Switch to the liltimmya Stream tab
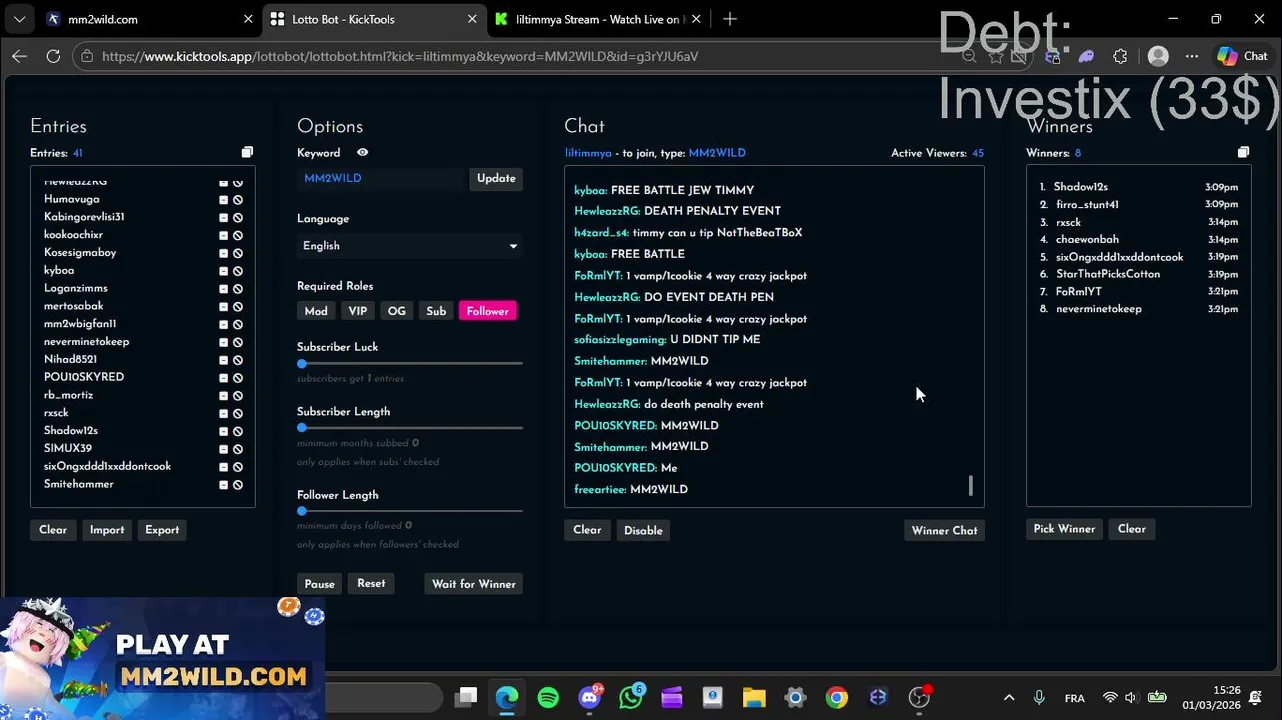Viewport: 1282px width, 720px height. tap(597, 19)
